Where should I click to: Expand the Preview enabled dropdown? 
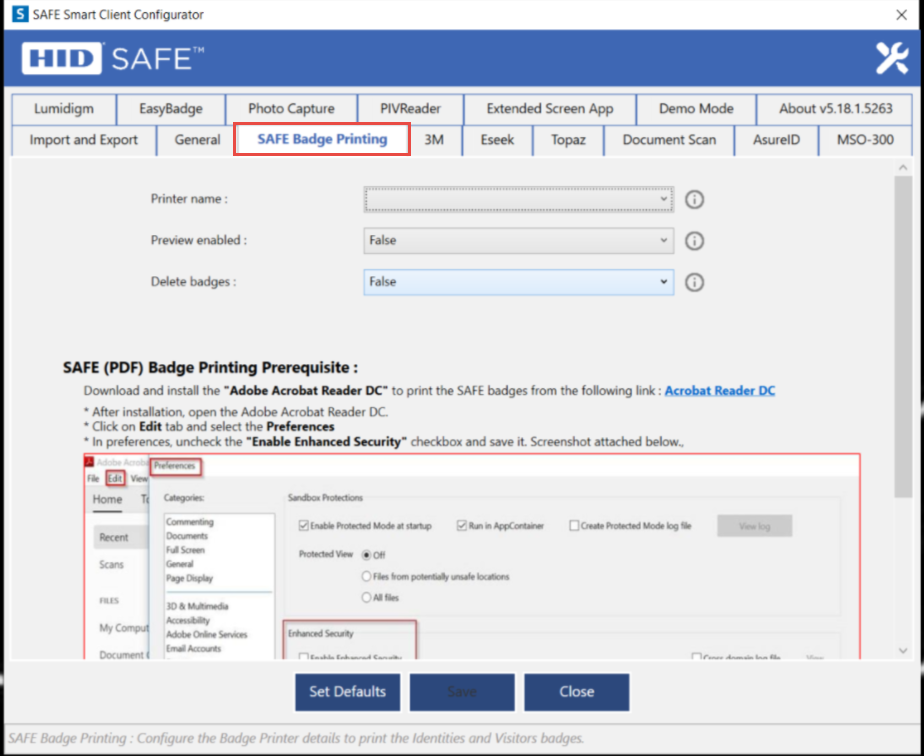519,240
